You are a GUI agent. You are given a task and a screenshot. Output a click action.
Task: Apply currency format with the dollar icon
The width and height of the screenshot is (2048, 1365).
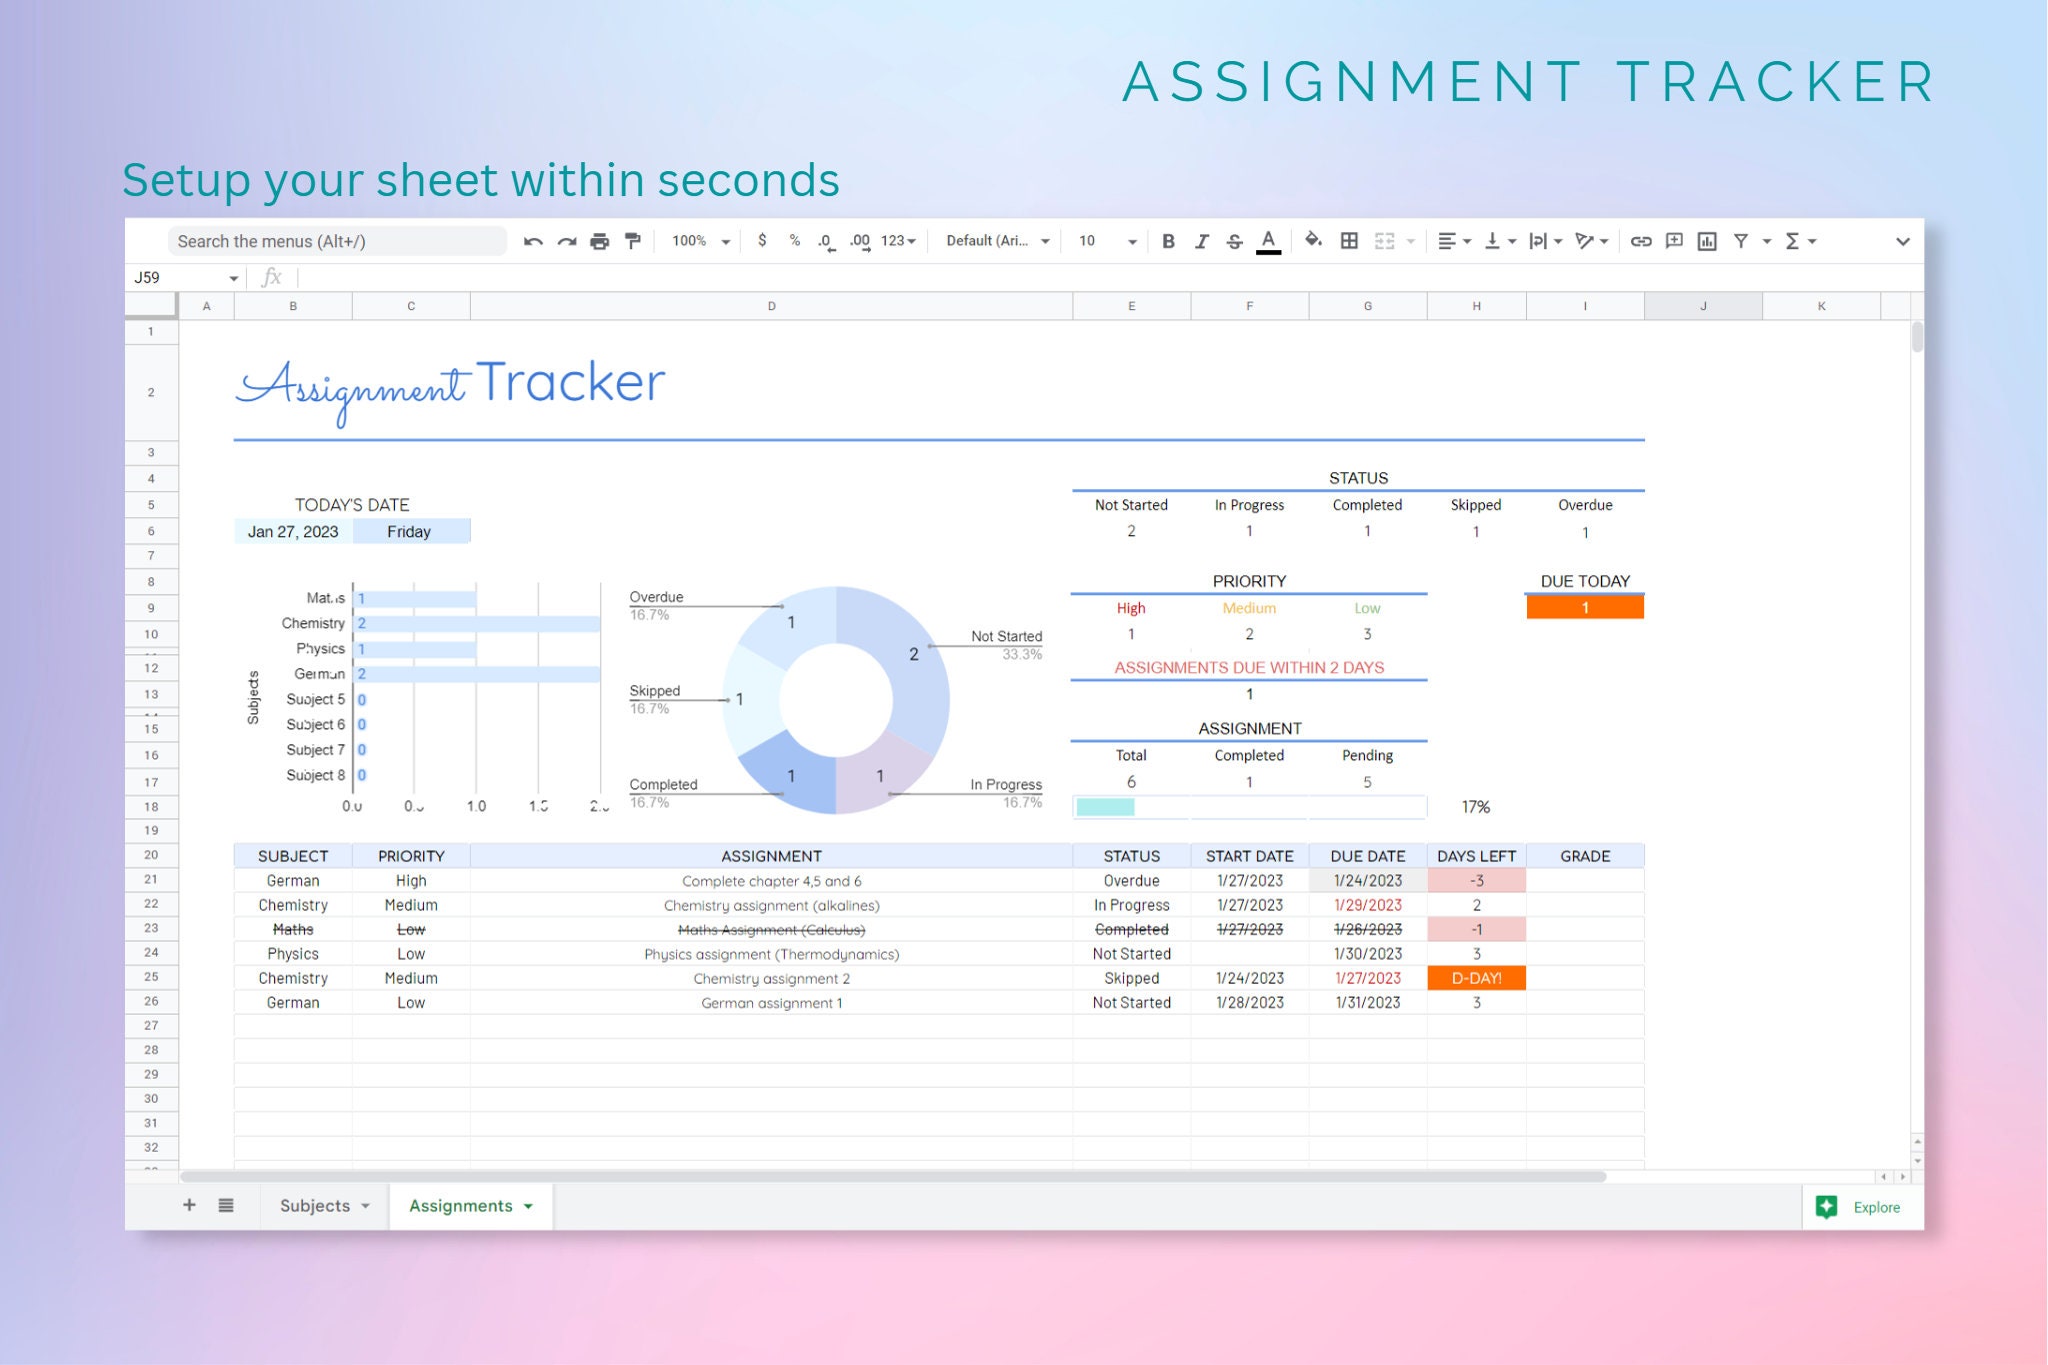pyautogui.click(x=762, y=241)
